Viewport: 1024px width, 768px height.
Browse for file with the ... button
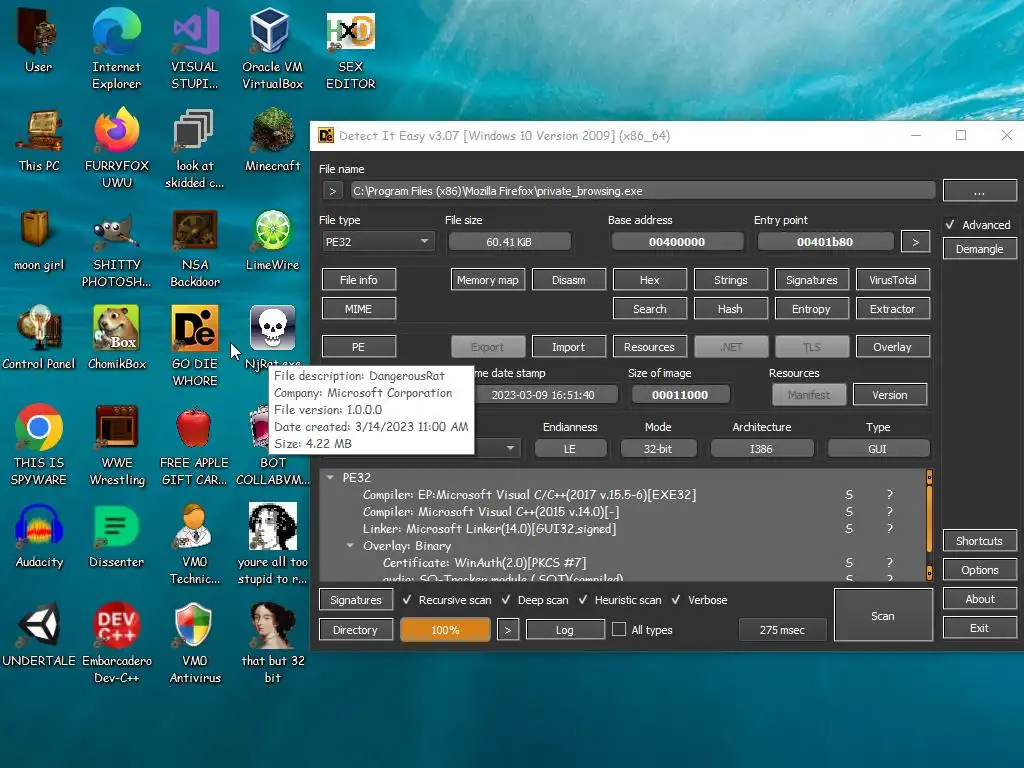pos(979,191)
